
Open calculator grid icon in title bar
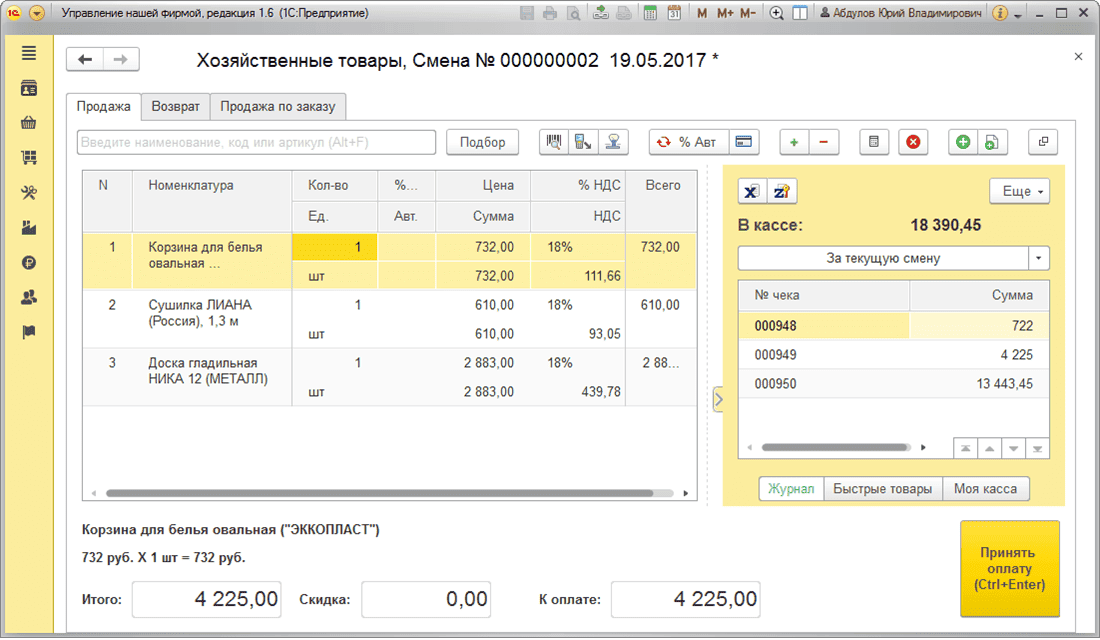click(650, 13)
